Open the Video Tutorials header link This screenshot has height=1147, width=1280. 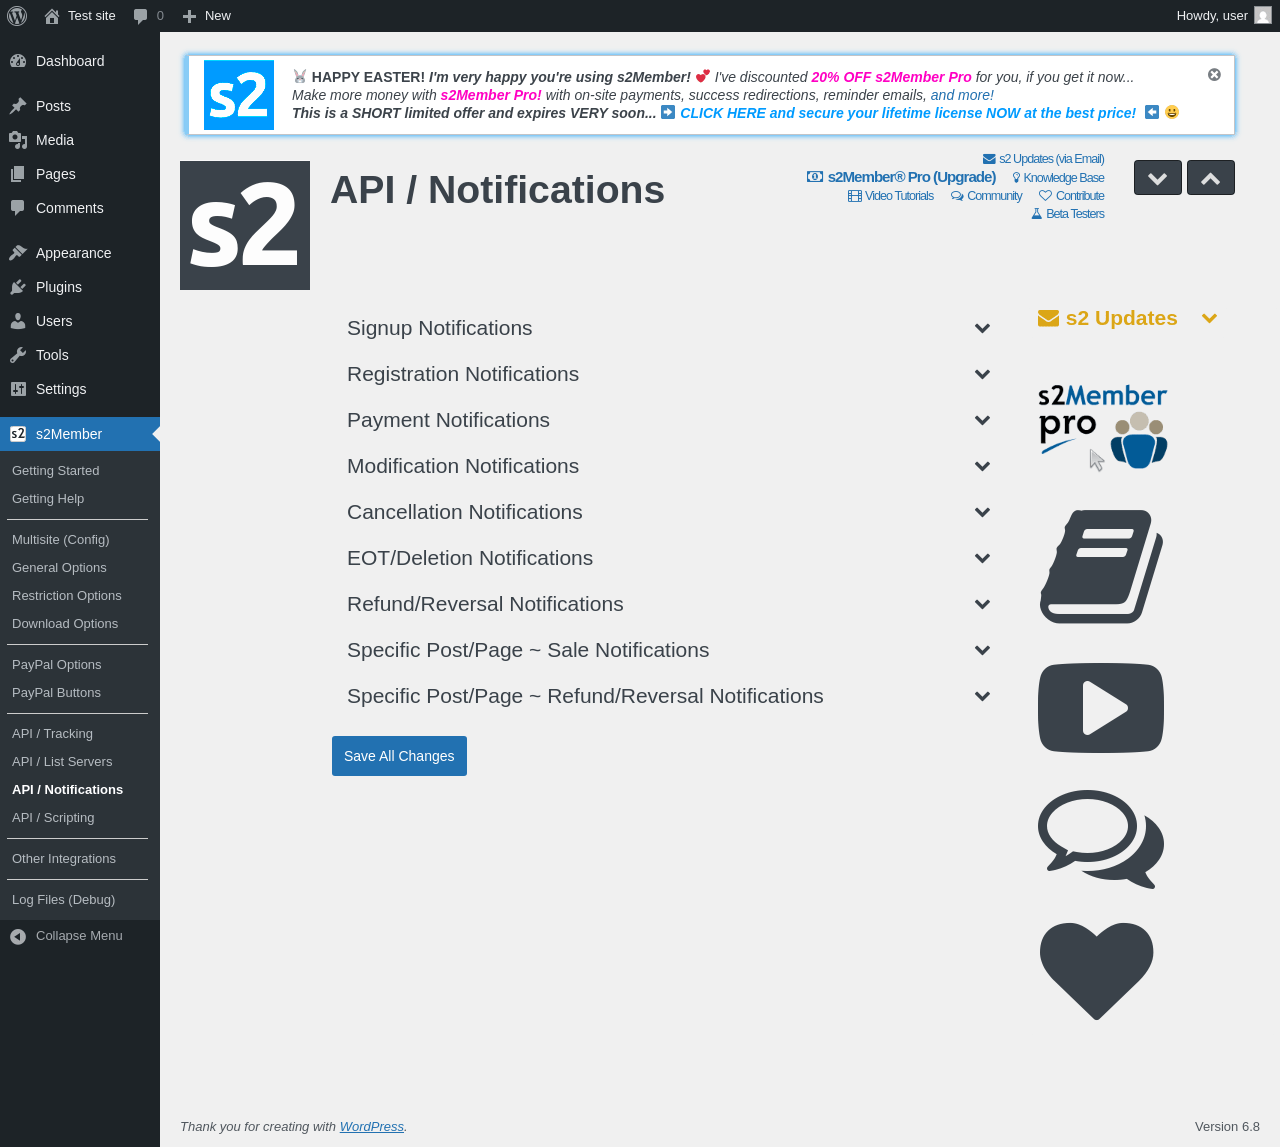pos(891,196)
